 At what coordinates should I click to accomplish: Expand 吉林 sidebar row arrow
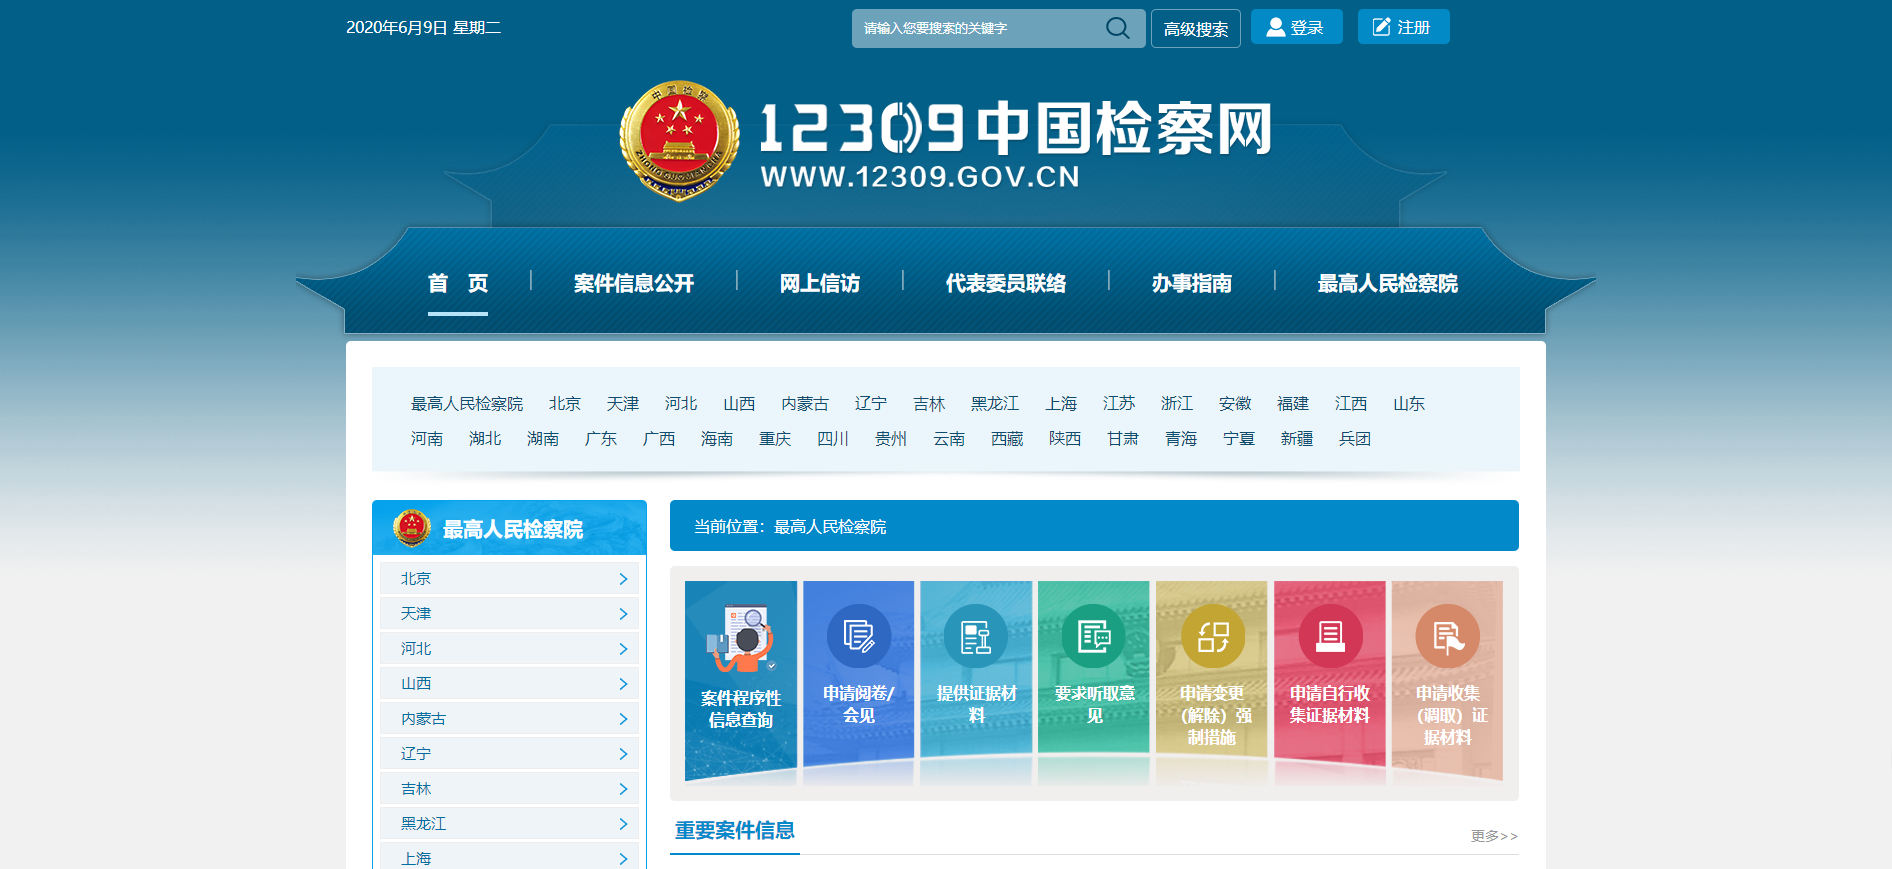623,789
